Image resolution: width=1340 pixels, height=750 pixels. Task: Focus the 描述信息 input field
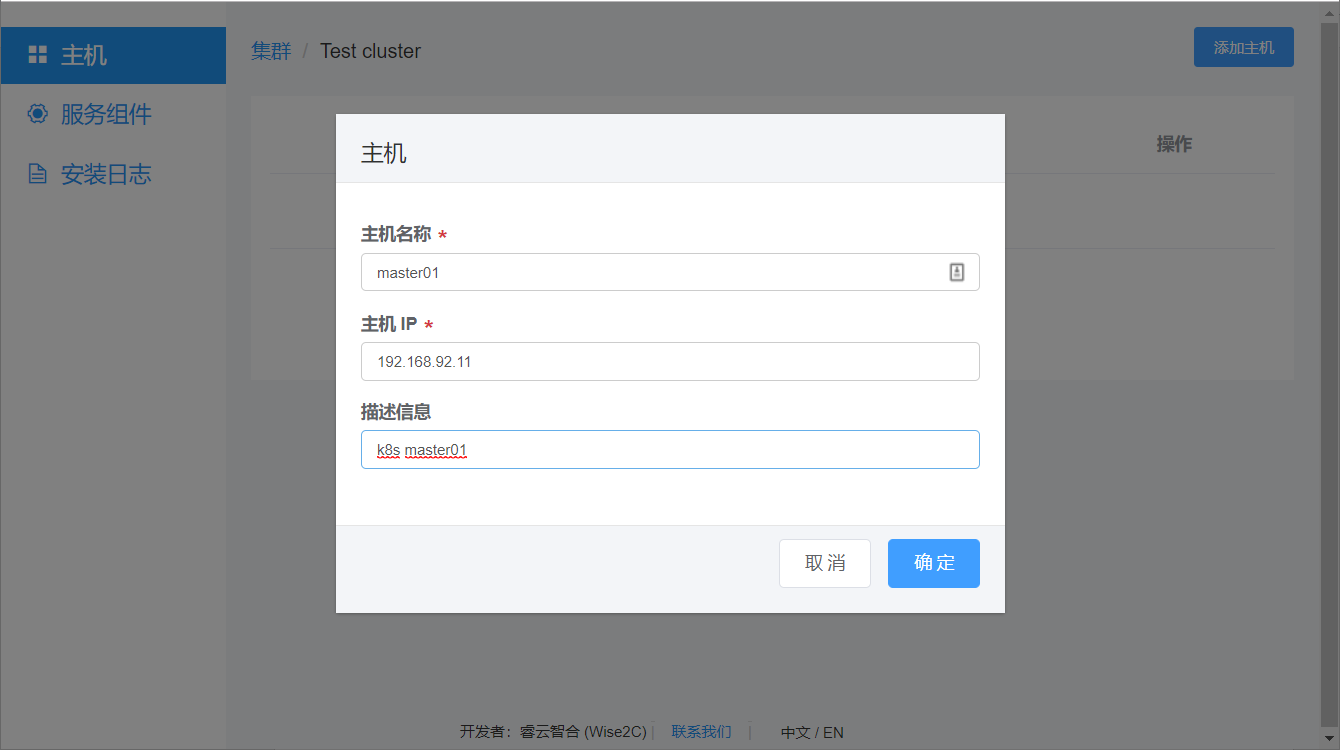coord(670,450)
